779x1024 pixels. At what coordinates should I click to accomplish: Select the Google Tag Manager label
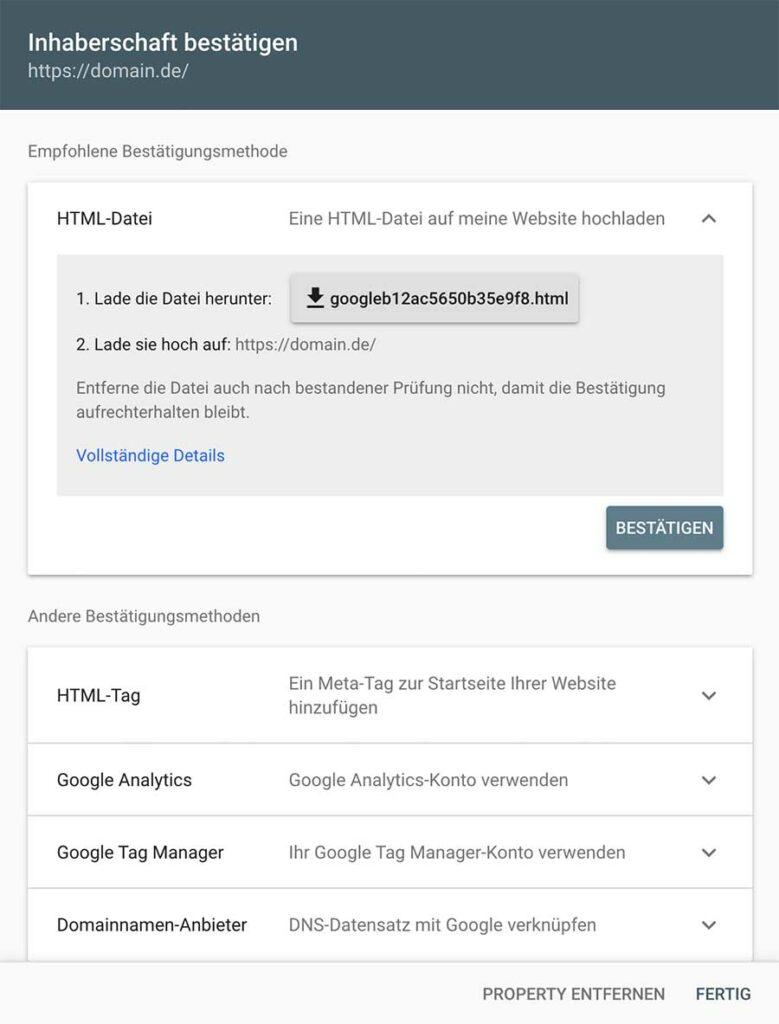[x=140, y=853]
